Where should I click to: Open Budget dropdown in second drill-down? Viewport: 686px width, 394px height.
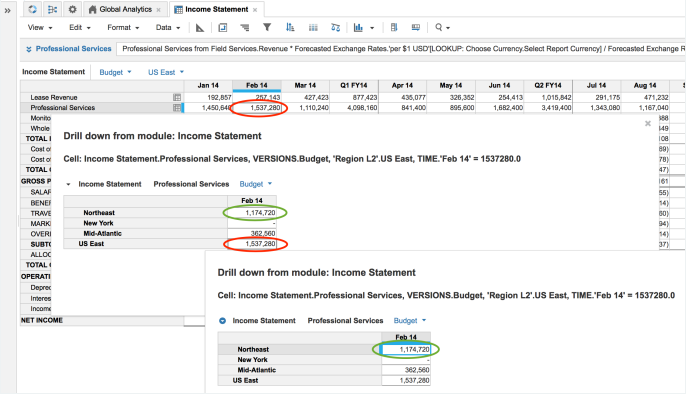(410, 321)
